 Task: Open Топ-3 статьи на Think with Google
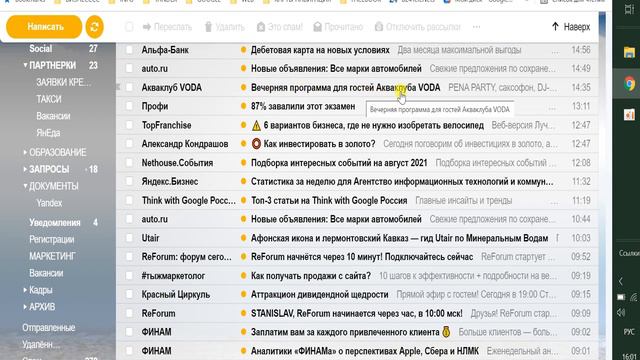pos(329,200)
